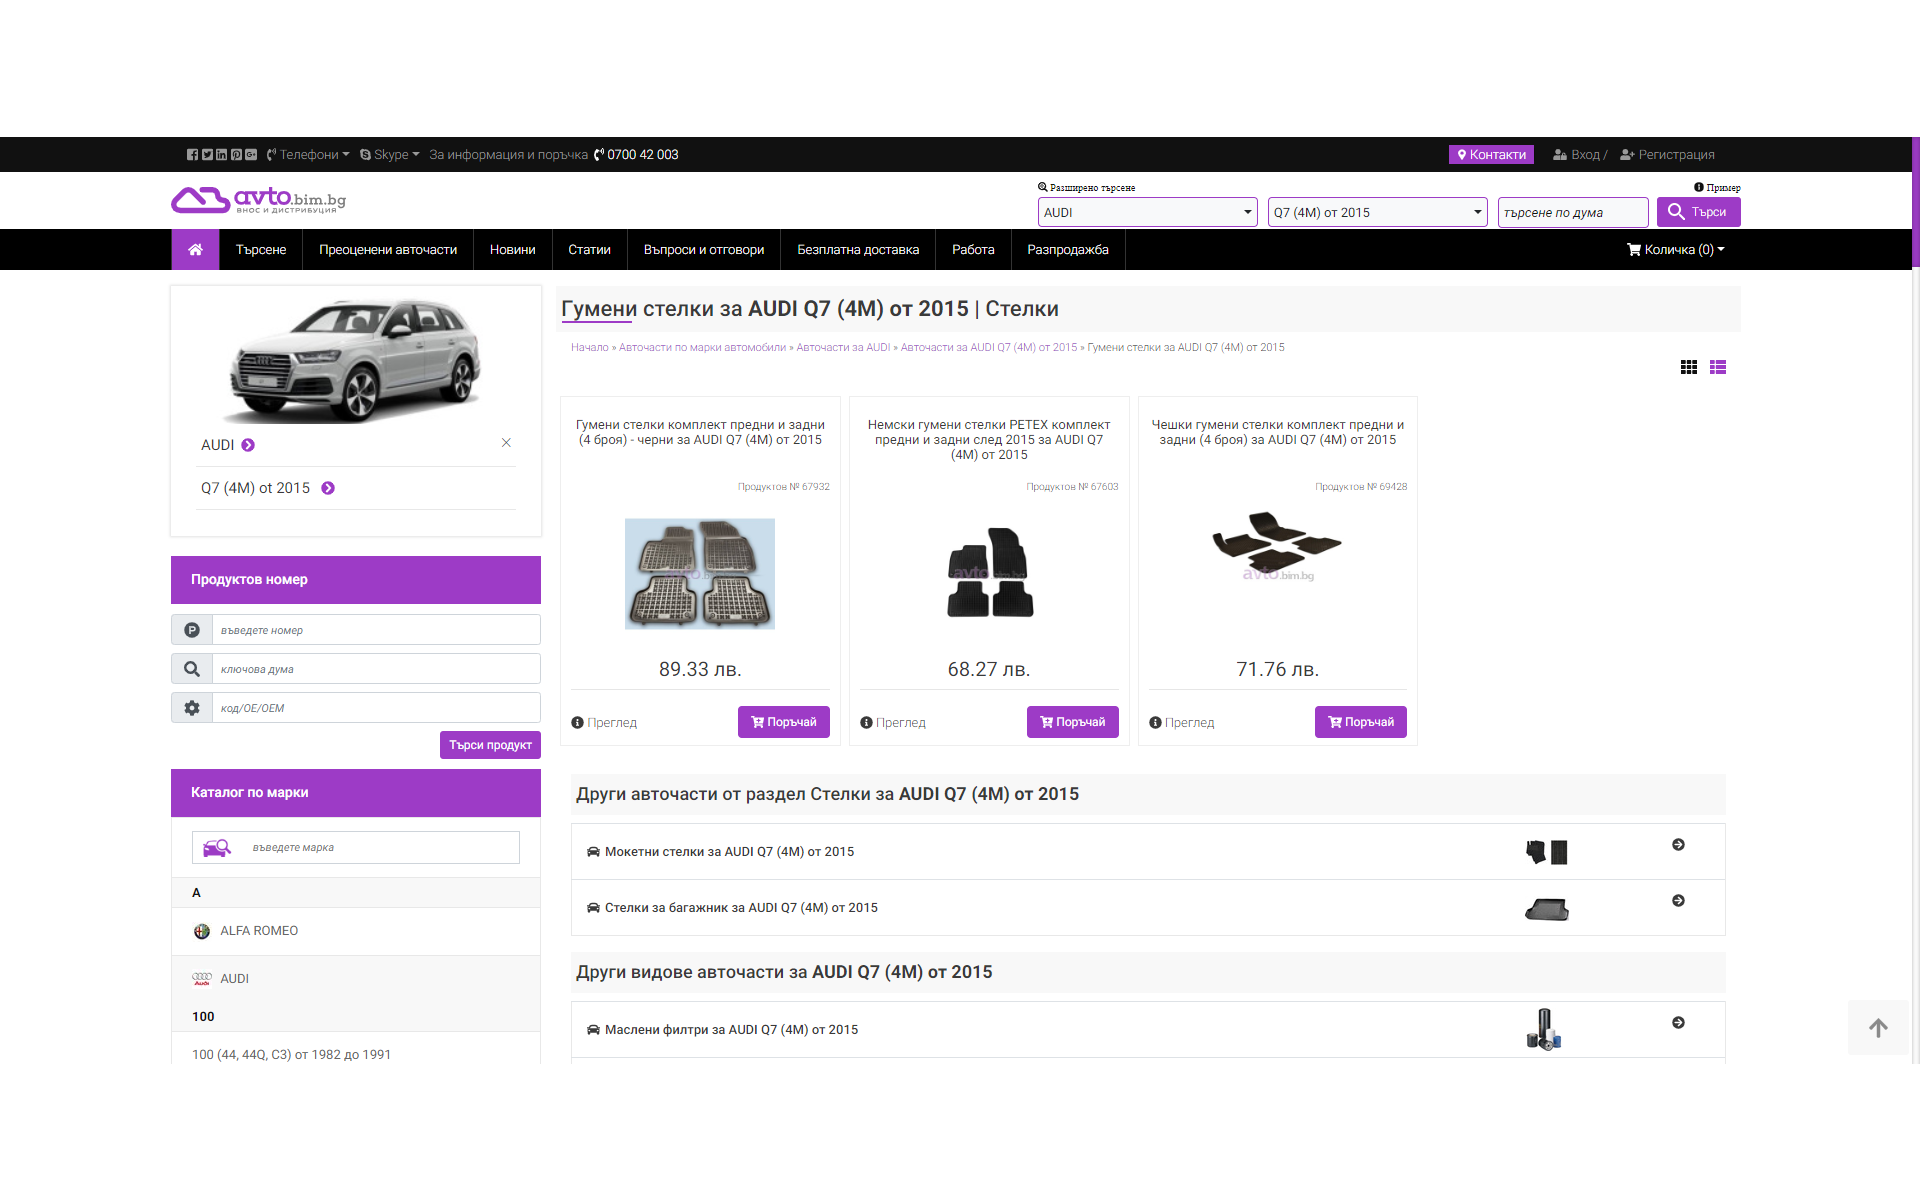
Task: Click arrow icon for Стелки за багажник
Action: [x=1678, y=901]
